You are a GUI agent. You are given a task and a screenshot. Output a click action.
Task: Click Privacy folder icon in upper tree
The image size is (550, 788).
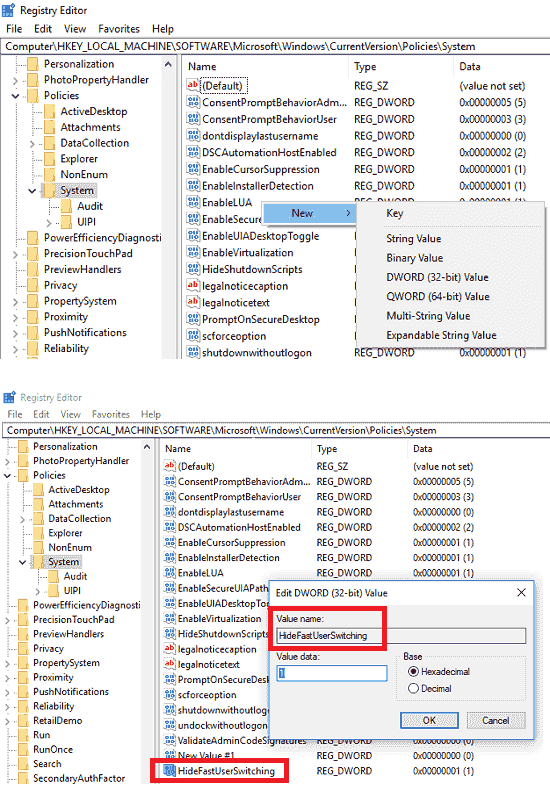pos(33,285)
